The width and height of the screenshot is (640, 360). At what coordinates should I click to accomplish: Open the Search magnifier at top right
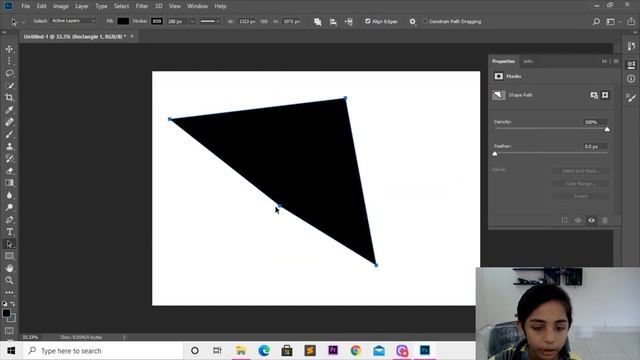point(596,22)
